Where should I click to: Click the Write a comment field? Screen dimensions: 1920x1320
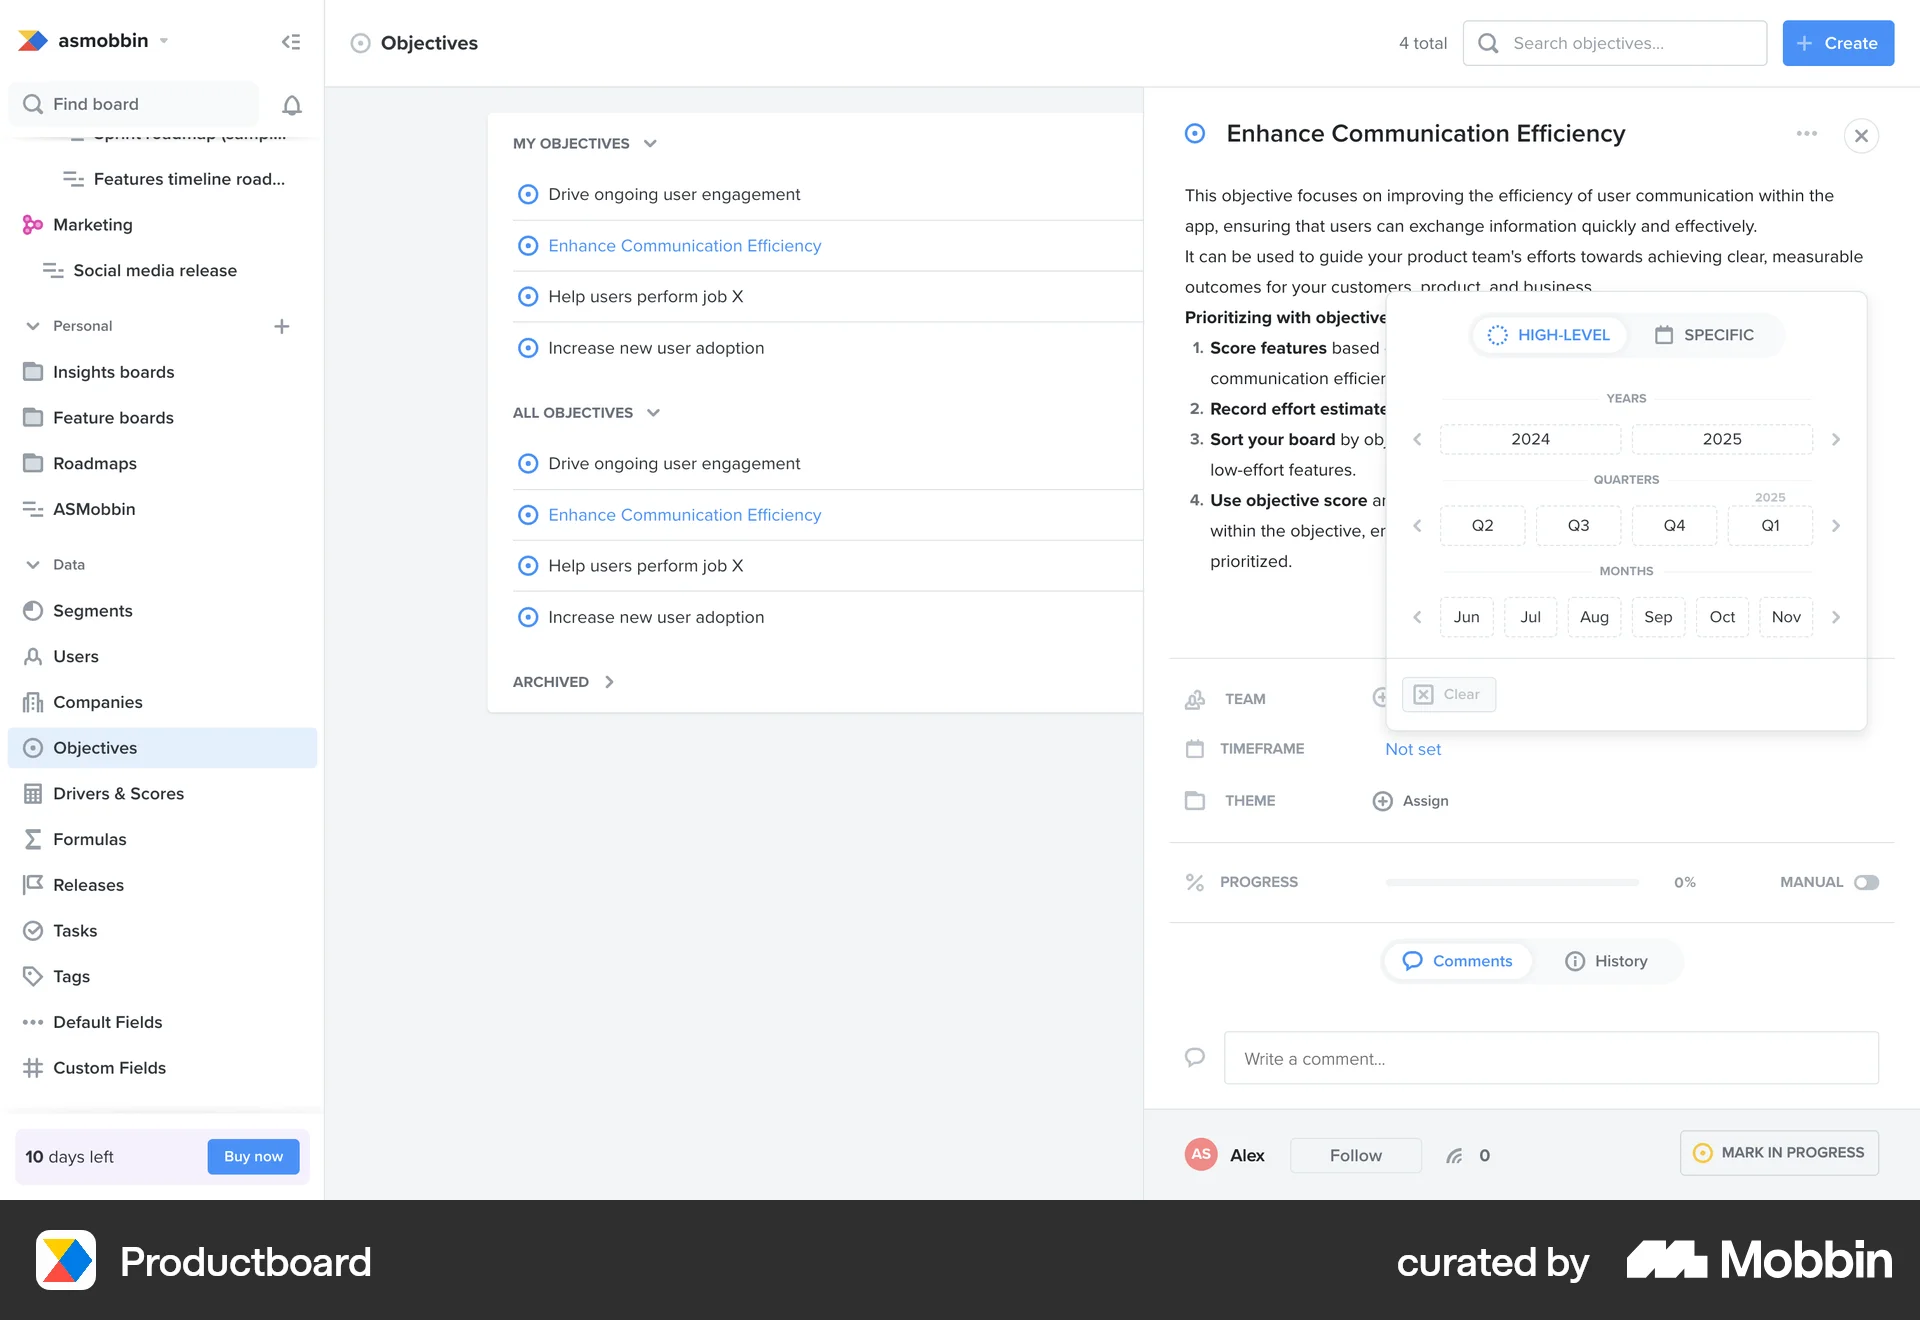[1551, 1058]
